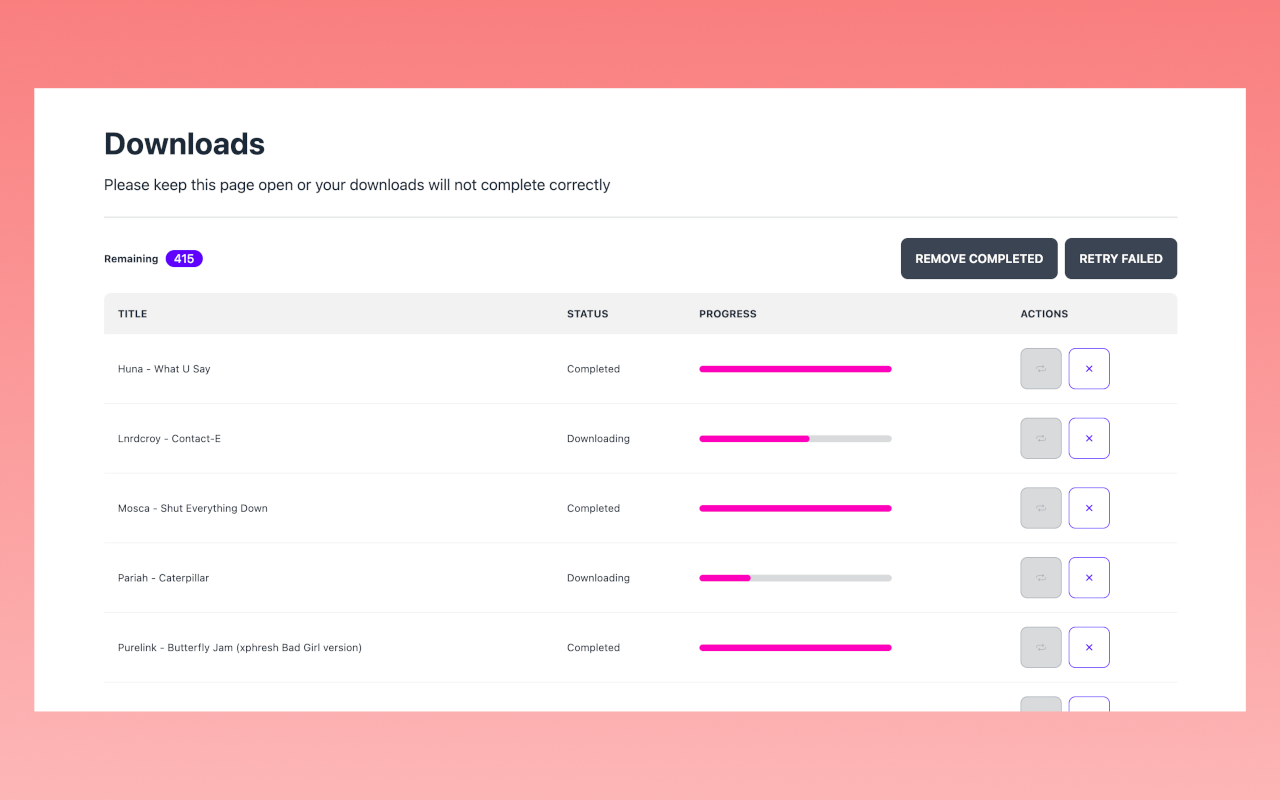
Task: Click retry icon for Purelink - Butterfly Jam
Action: coord(1041,647)
